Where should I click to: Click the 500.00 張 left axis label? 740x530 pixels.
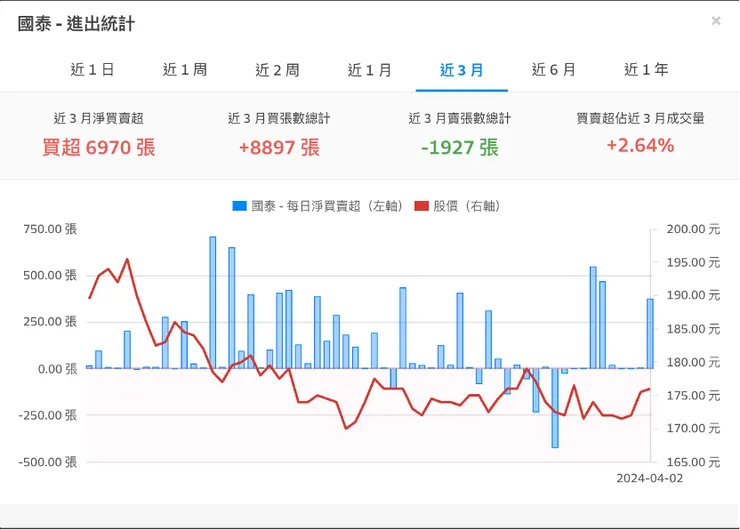(x=50, y=275)
